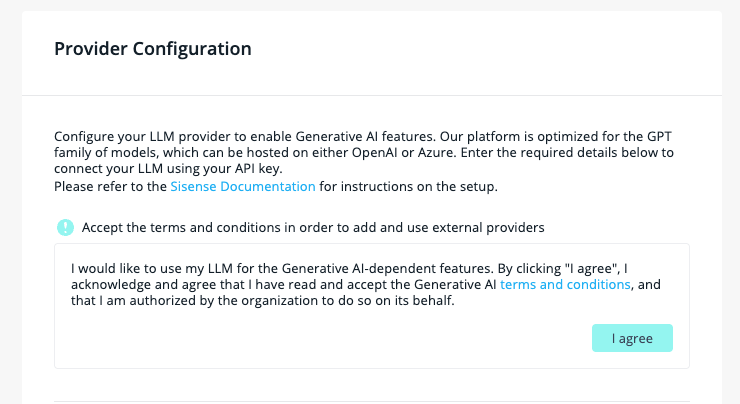Click the "for instructions on the setup" text
The width and height of the screenshot is (740, 404).
(408, 186)
